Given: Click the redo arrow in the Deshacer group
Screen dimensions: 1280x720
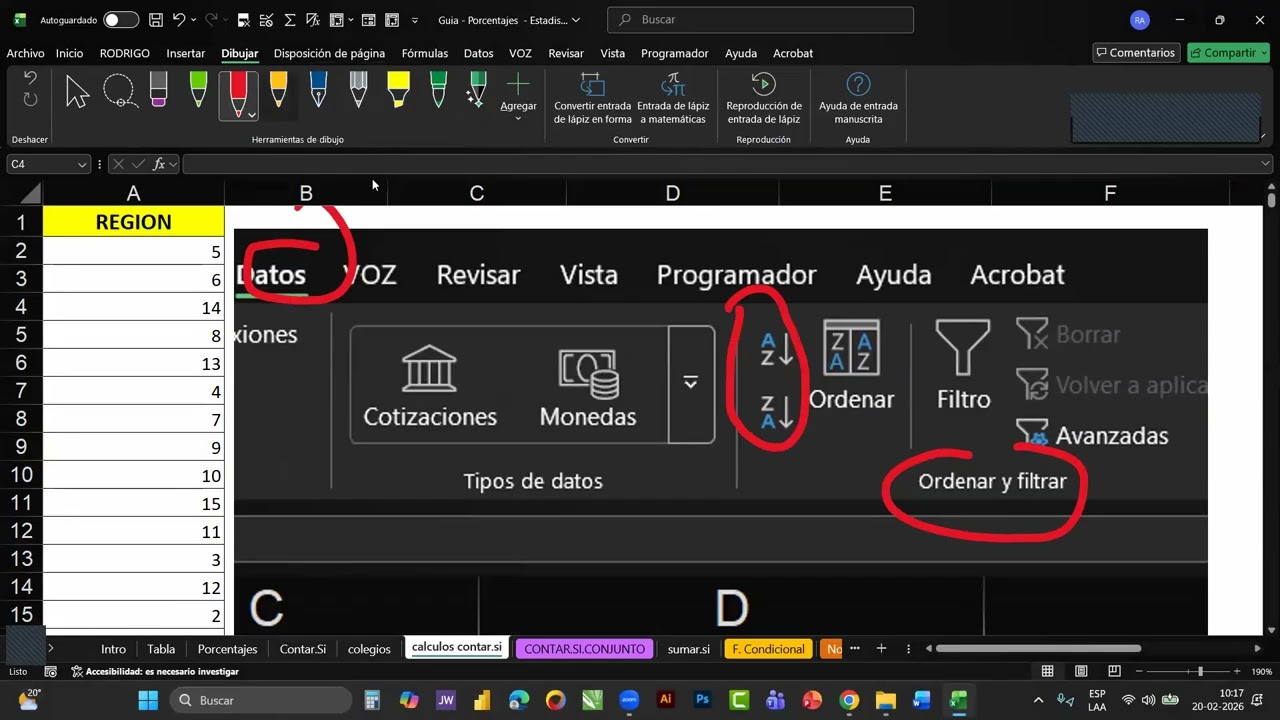Looking at the screenshot, I should tap(30, 99).
